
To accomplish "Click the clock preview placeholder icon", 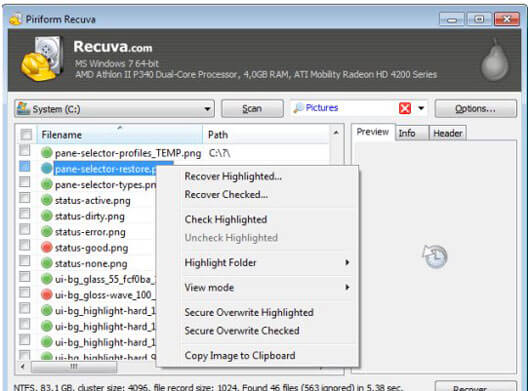I will click(x=435, y=256).
